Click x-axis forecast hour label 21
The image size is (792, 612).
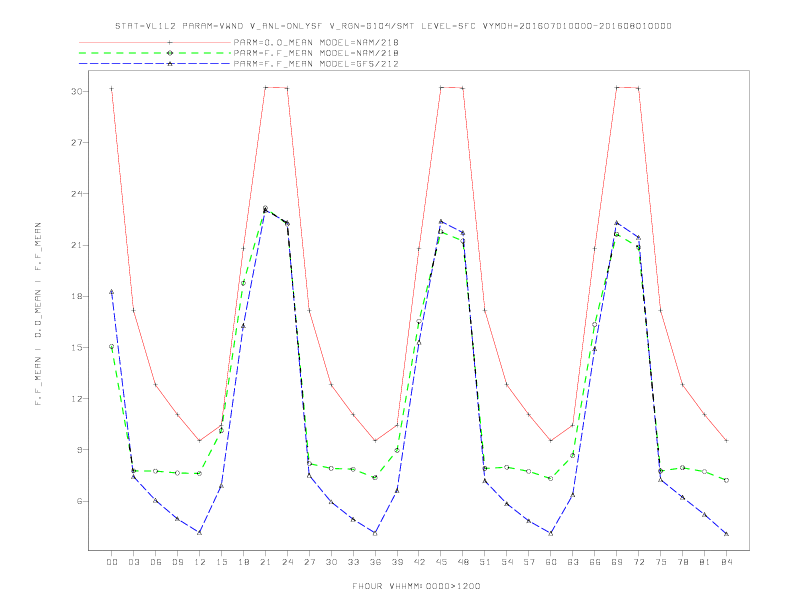point(265,562)
